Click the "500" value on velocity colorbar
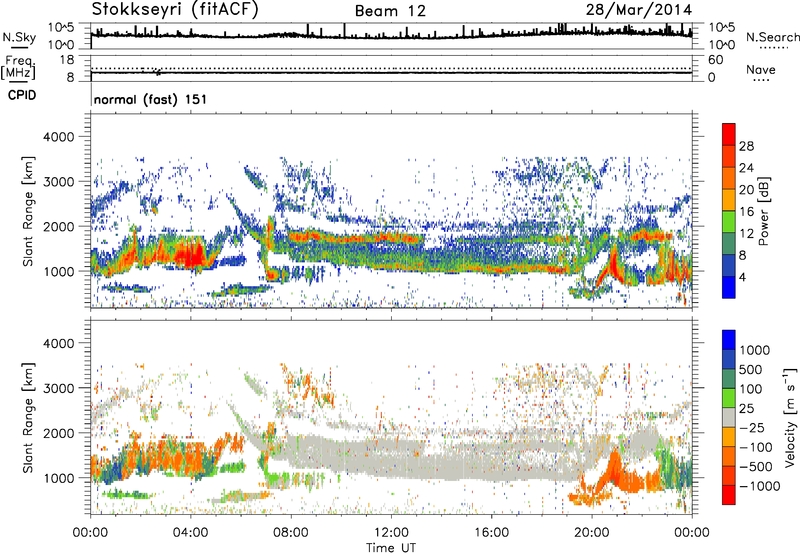This screenshot has height=554, width=800. (x=751, y=370)
